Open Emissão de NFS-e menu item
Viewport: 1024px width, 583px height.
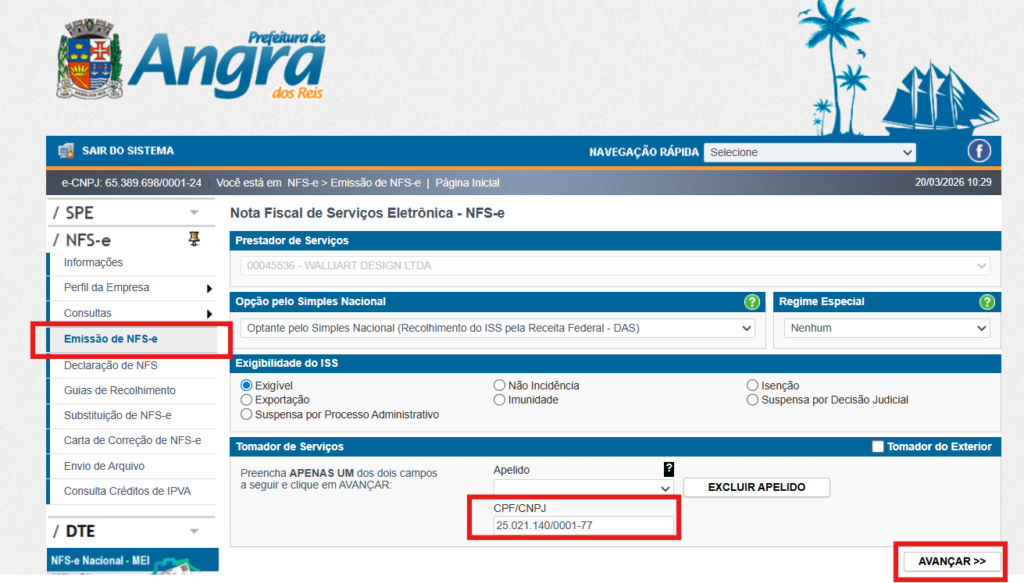111,339
